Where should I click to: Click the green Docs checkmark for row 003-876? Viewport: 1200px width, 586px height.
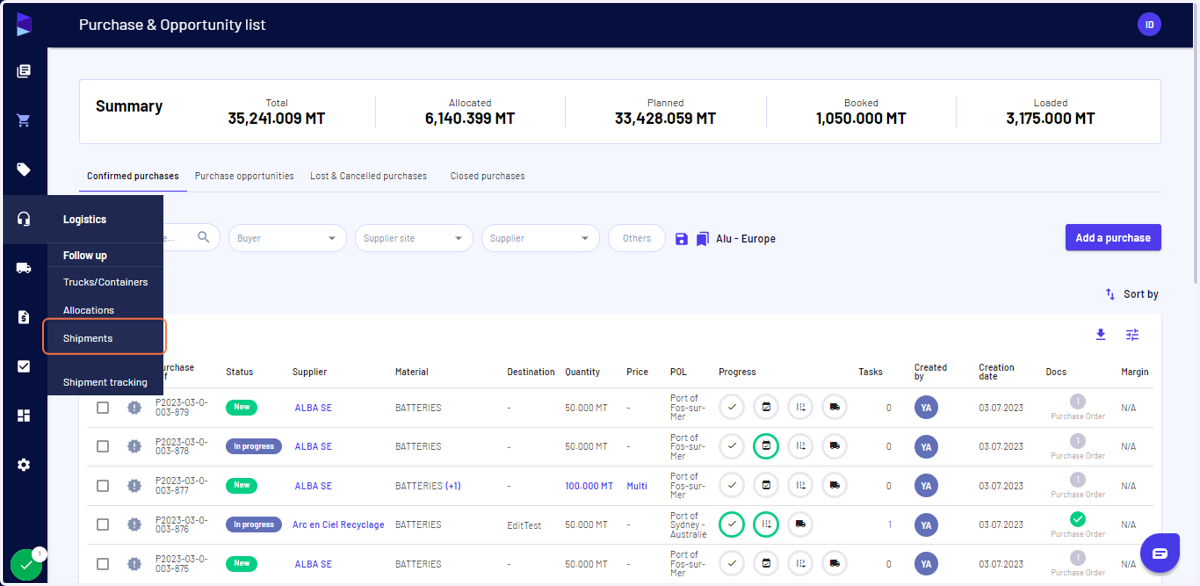(1077, 519)
